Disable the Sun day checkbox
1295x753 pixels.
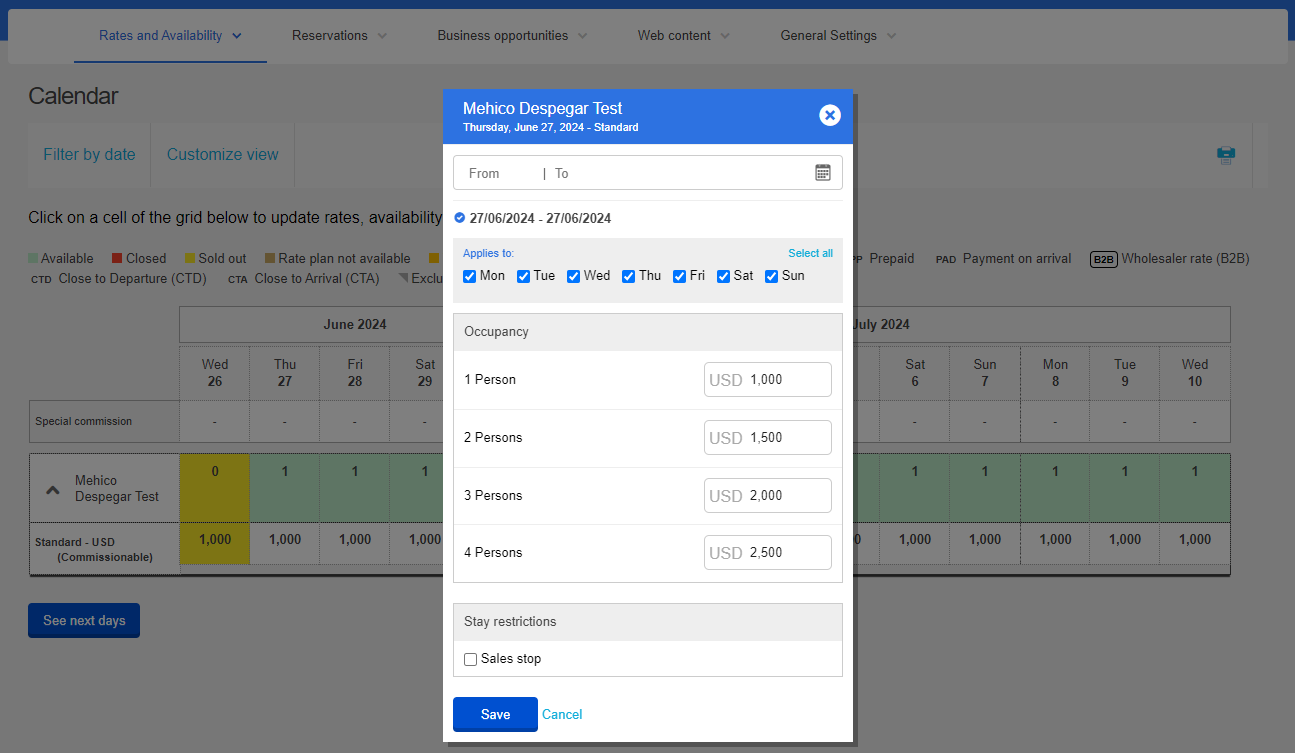click(x=771, y=276)
